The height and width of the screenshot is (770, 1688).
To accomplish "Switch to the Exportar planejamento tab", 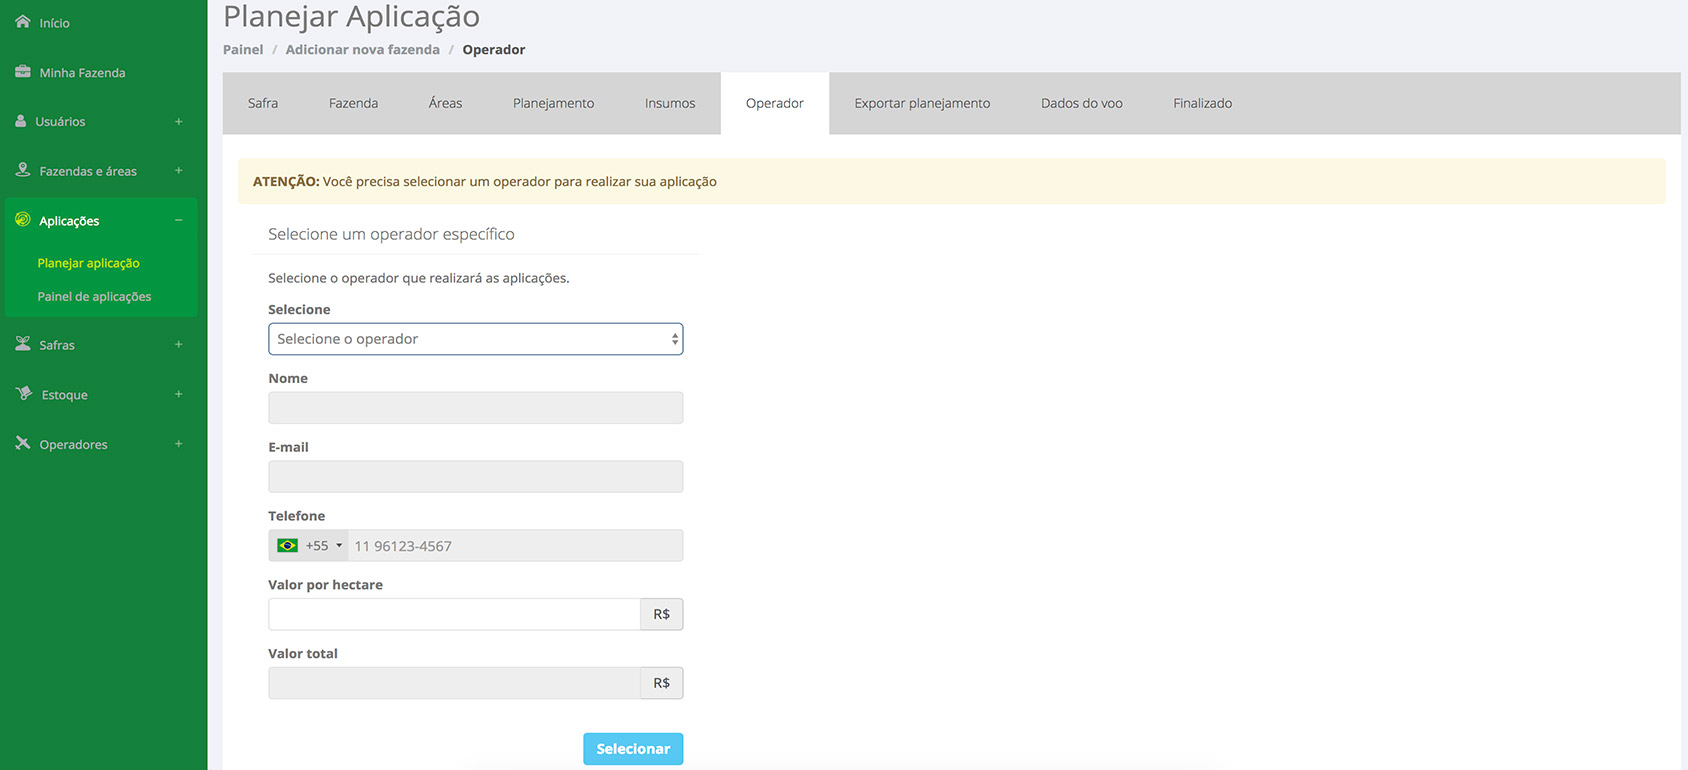I will click(921, 103).
